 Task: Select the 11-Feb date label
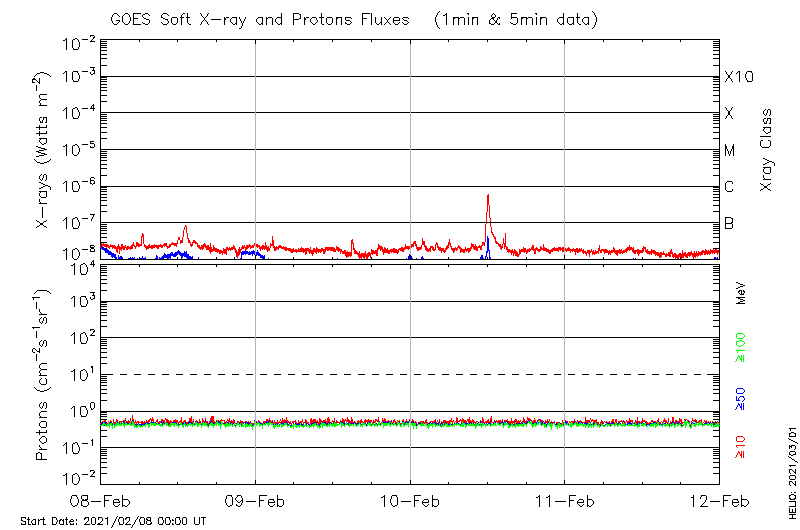click(565, 500)
